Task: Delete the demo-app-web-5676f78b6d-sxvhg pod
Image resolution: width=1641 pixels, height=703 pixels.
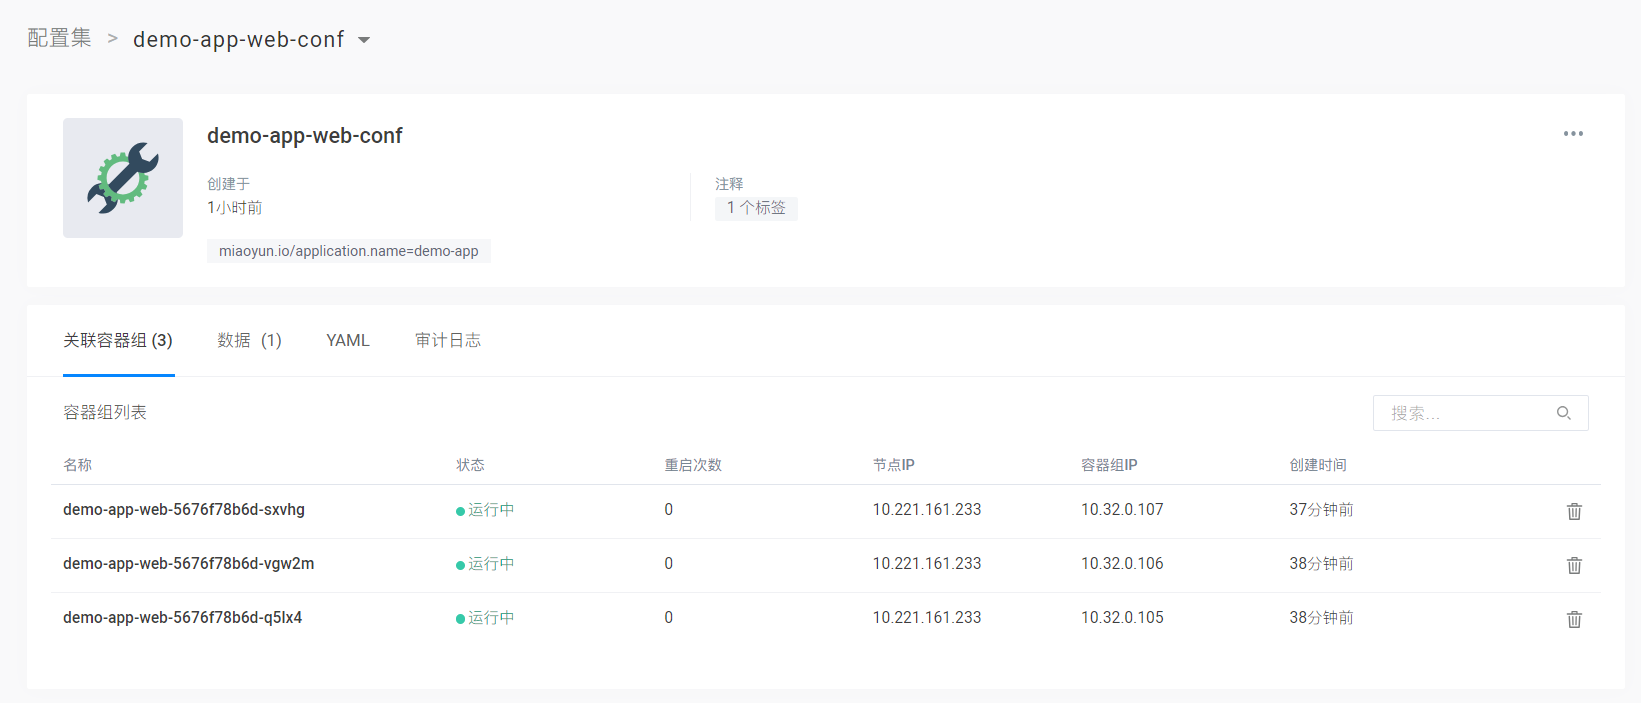Action: click(x=1574, y=511)
